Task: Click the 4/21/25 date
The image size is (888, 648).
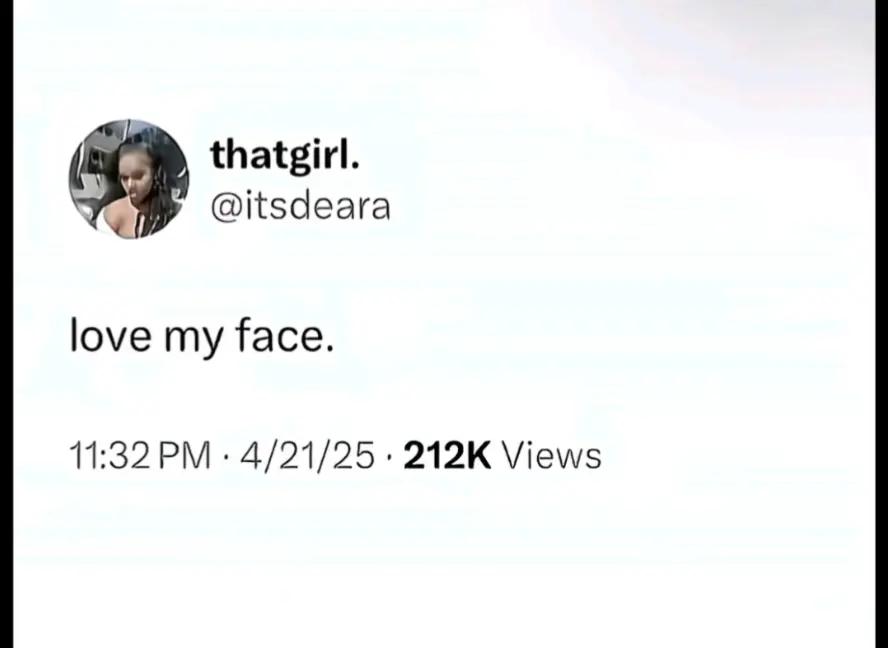Action: [x=308, y=456]
